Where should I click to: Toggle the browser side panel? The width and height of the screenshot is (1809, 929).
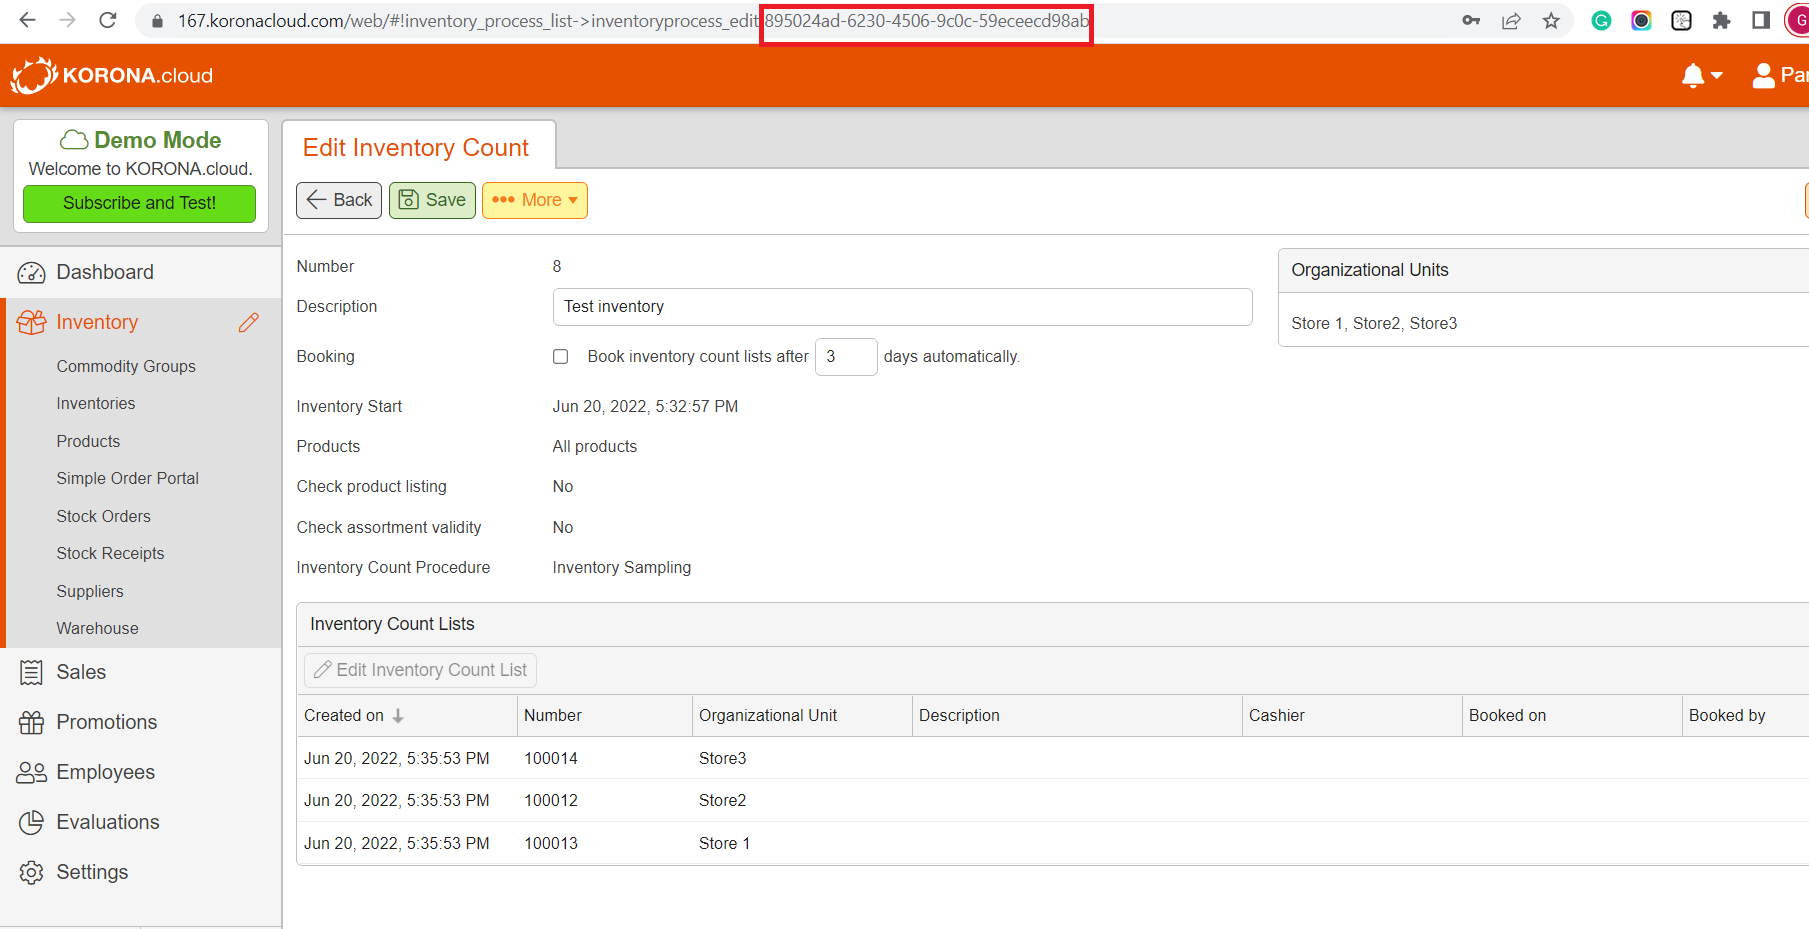tap(1761, 20)
